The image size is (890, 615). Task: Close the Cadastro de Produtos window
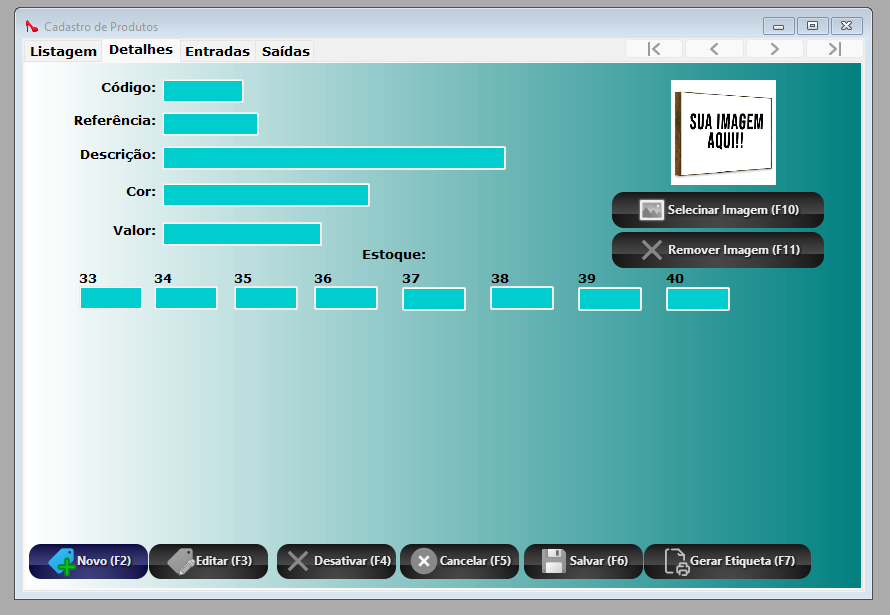[846, 26]
